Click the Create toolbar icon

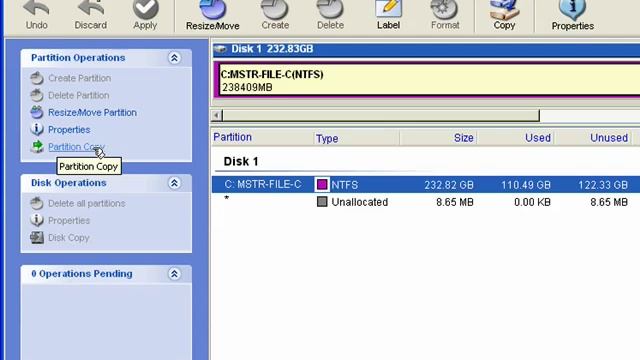275,10
